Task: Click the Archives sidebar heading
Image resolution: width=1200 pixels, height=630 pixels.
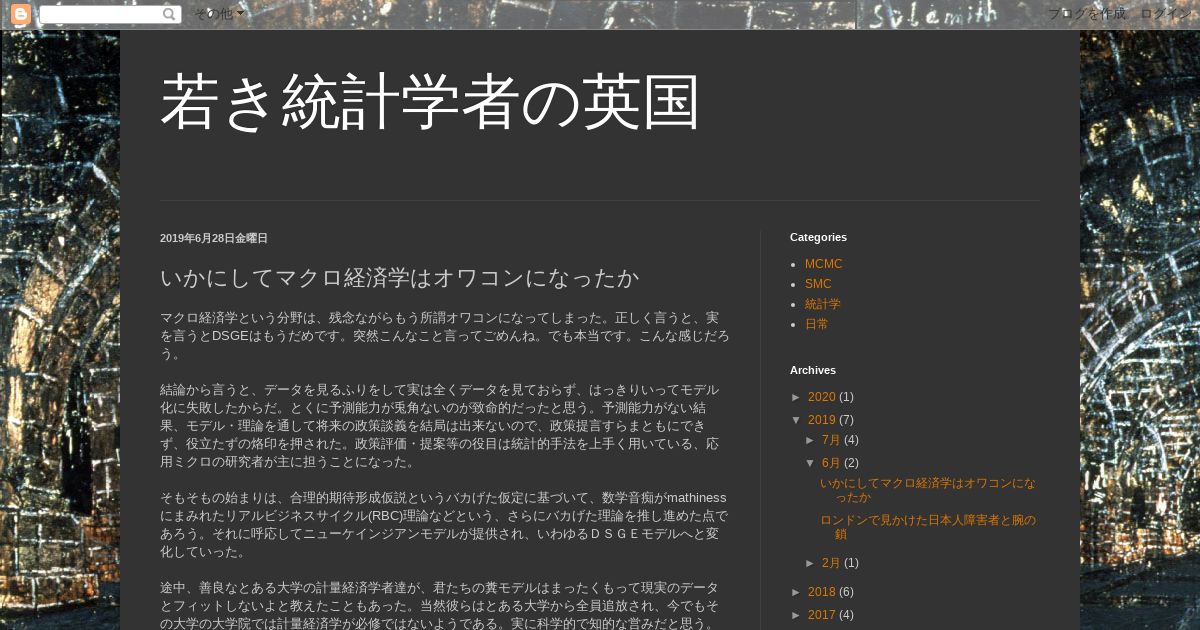Action: 813,370
